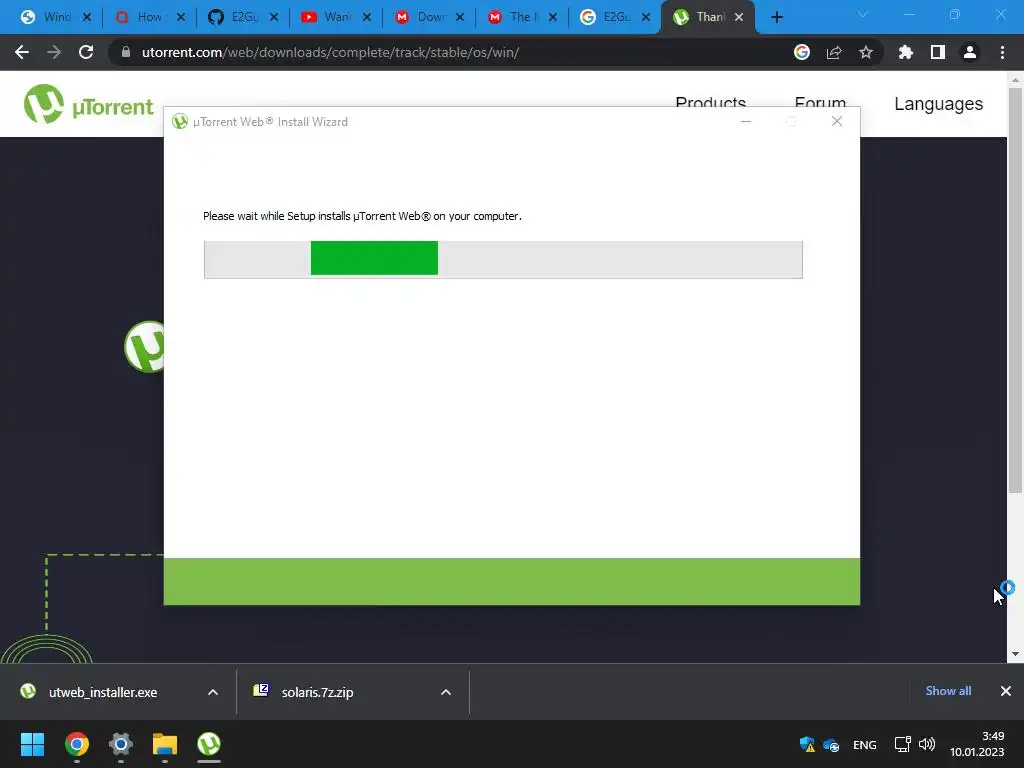
Task: Click scrollbar down arrow
Action: pyautogui.click(x=1015, y=654)
